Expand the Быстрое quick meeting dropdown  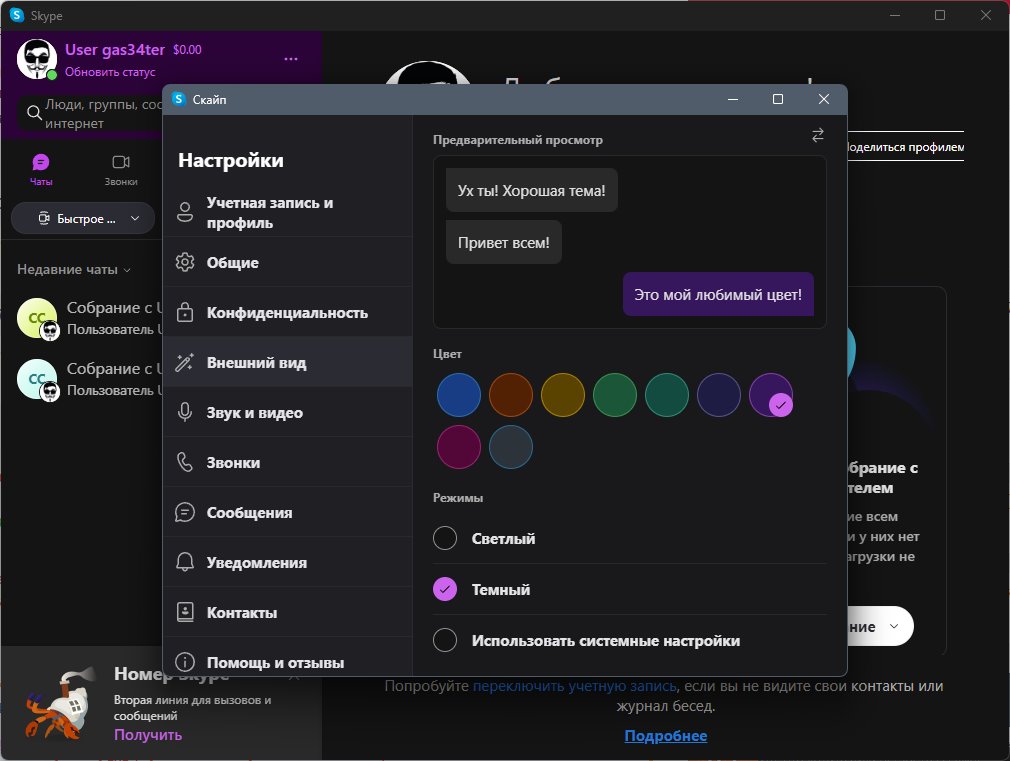(x=82, y=218)
